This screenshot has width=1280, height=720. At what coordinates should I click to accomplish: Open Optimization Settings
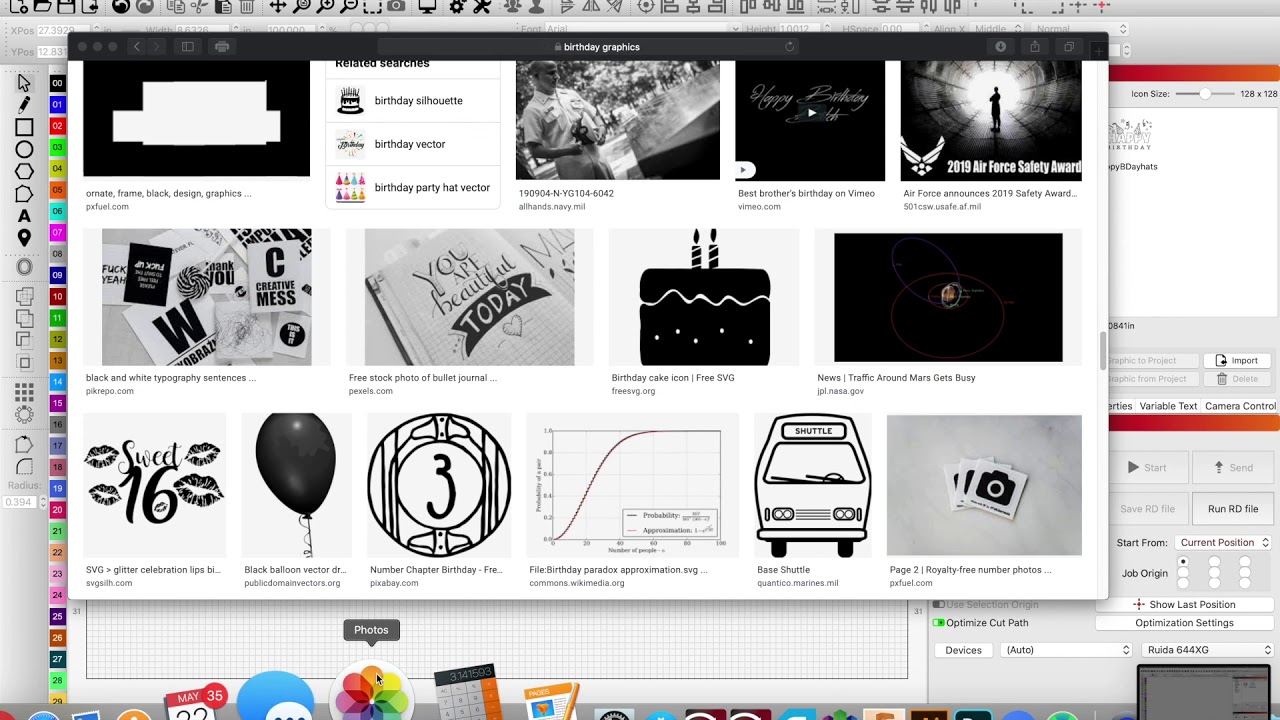point(1184,623)
